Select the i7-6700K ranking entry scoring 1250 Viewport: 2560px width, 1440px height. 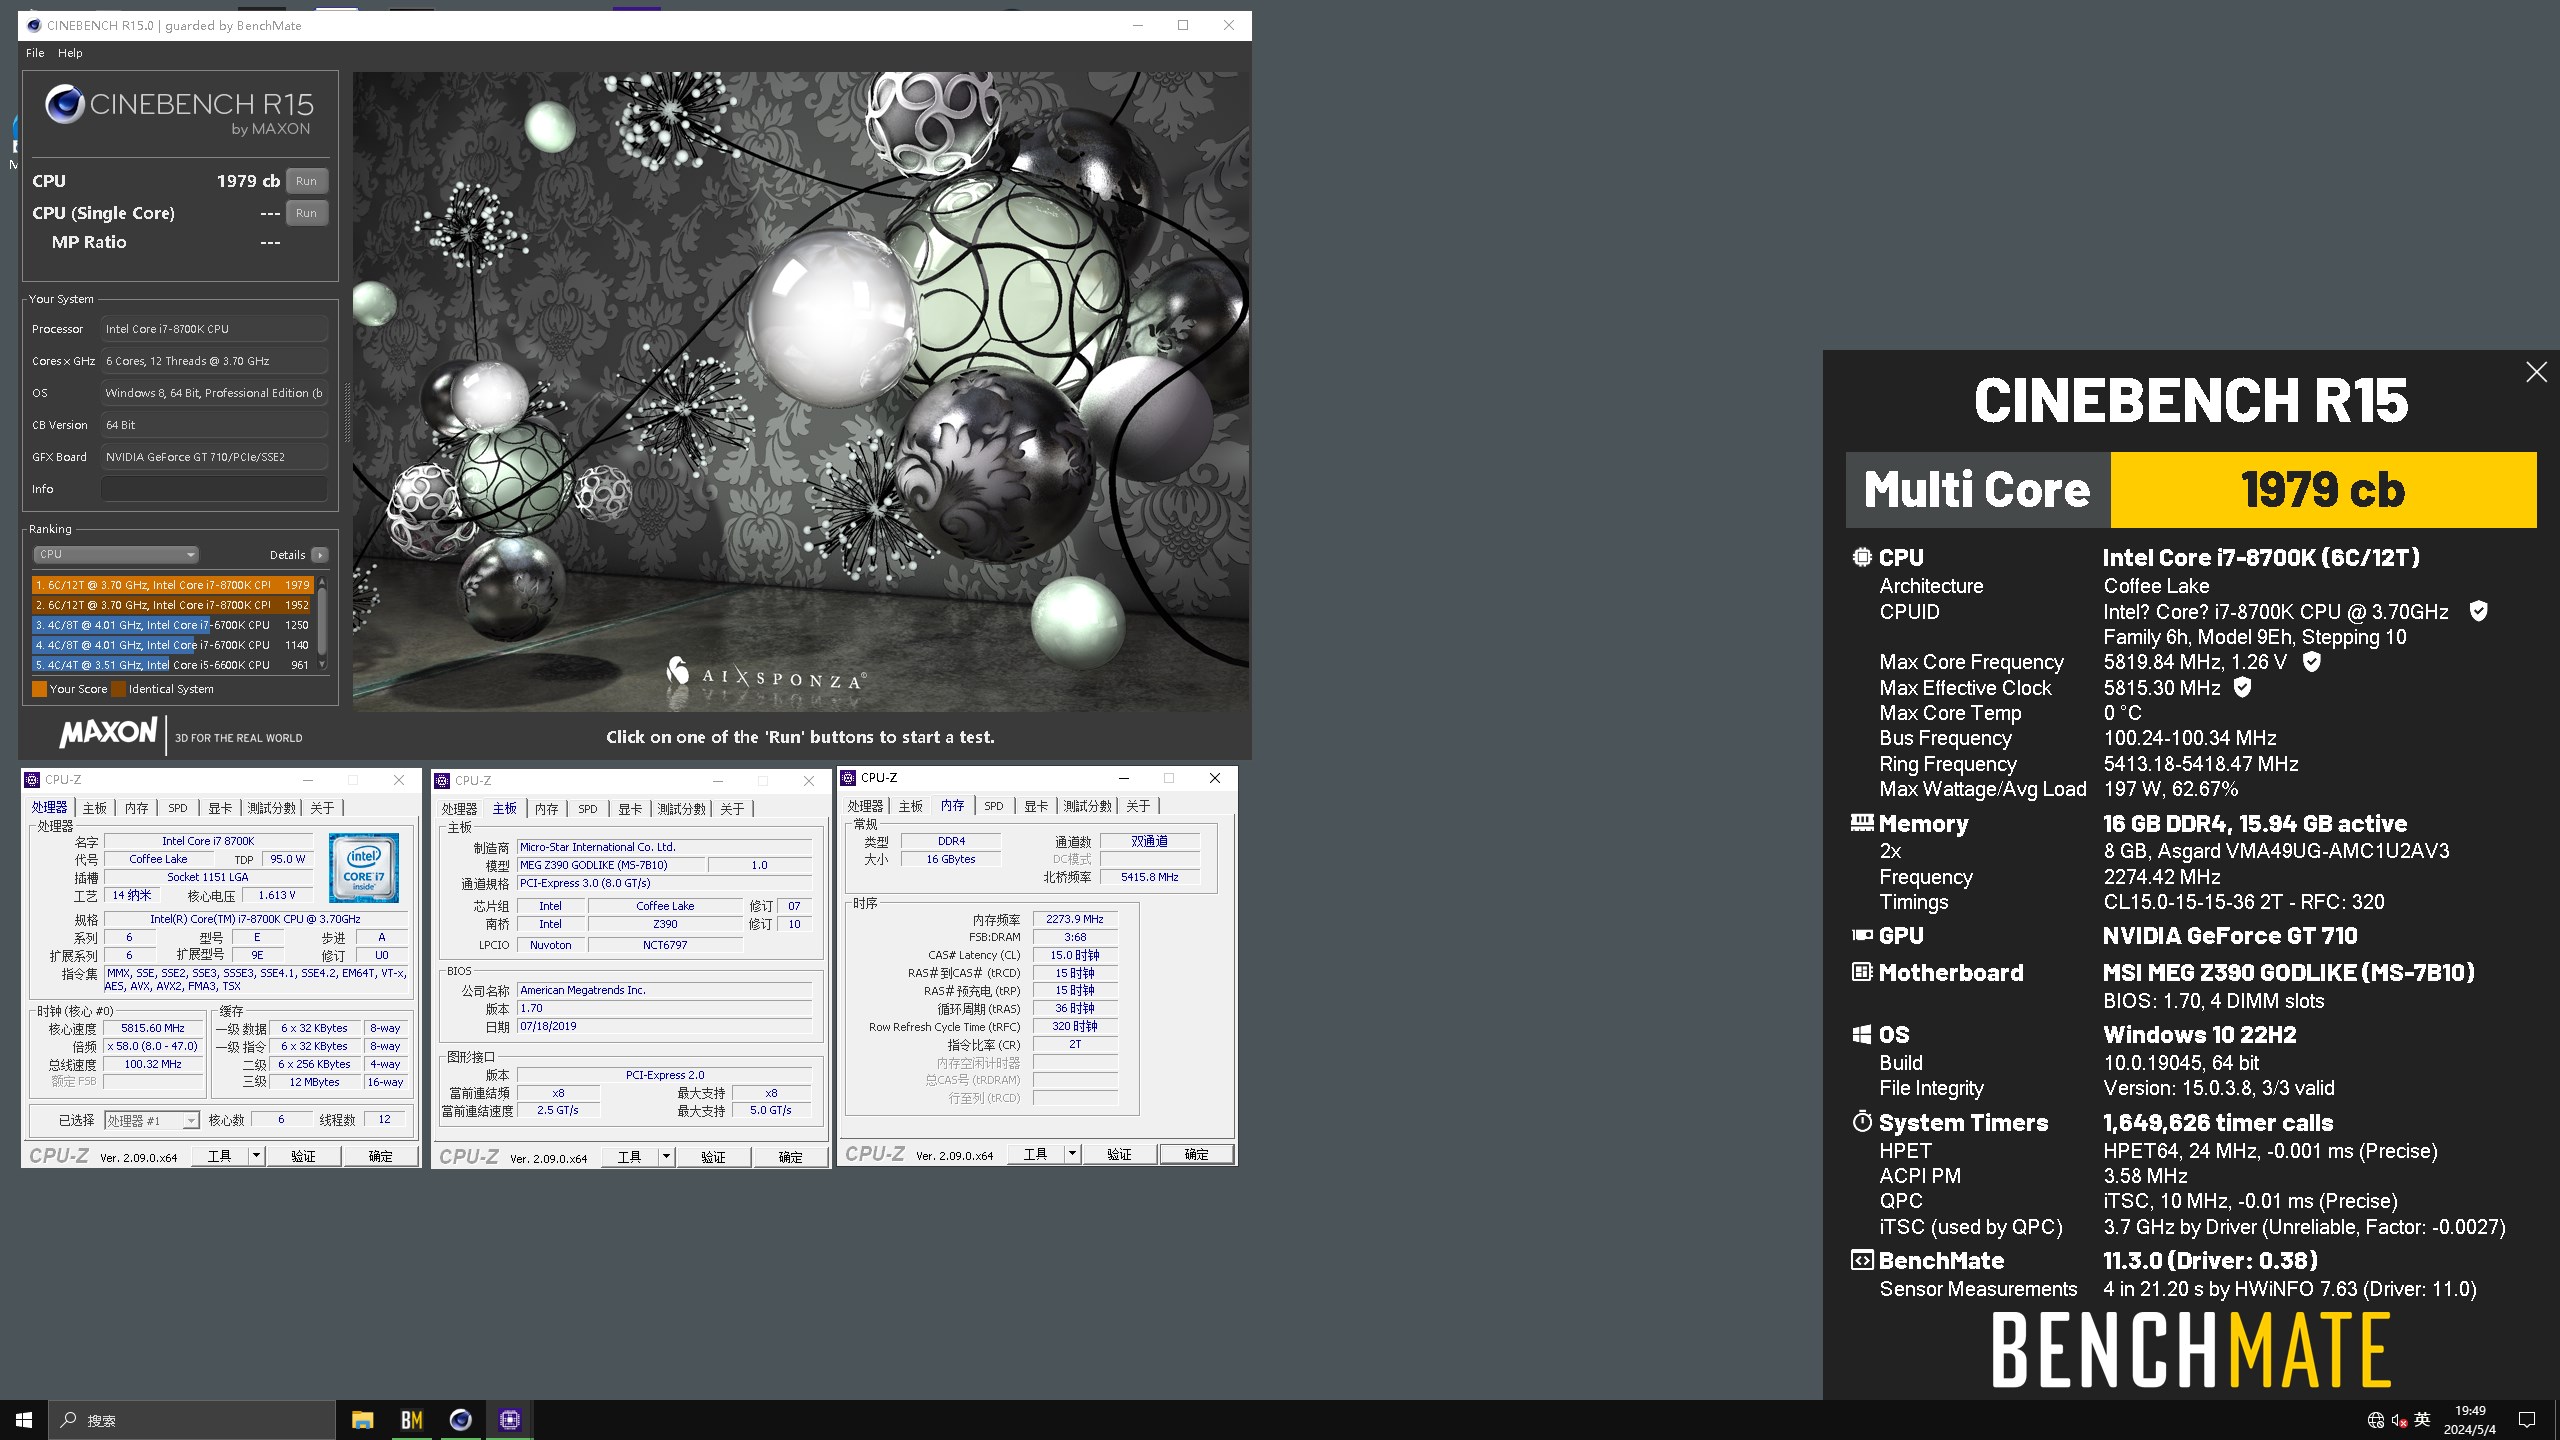coord(172,625)
